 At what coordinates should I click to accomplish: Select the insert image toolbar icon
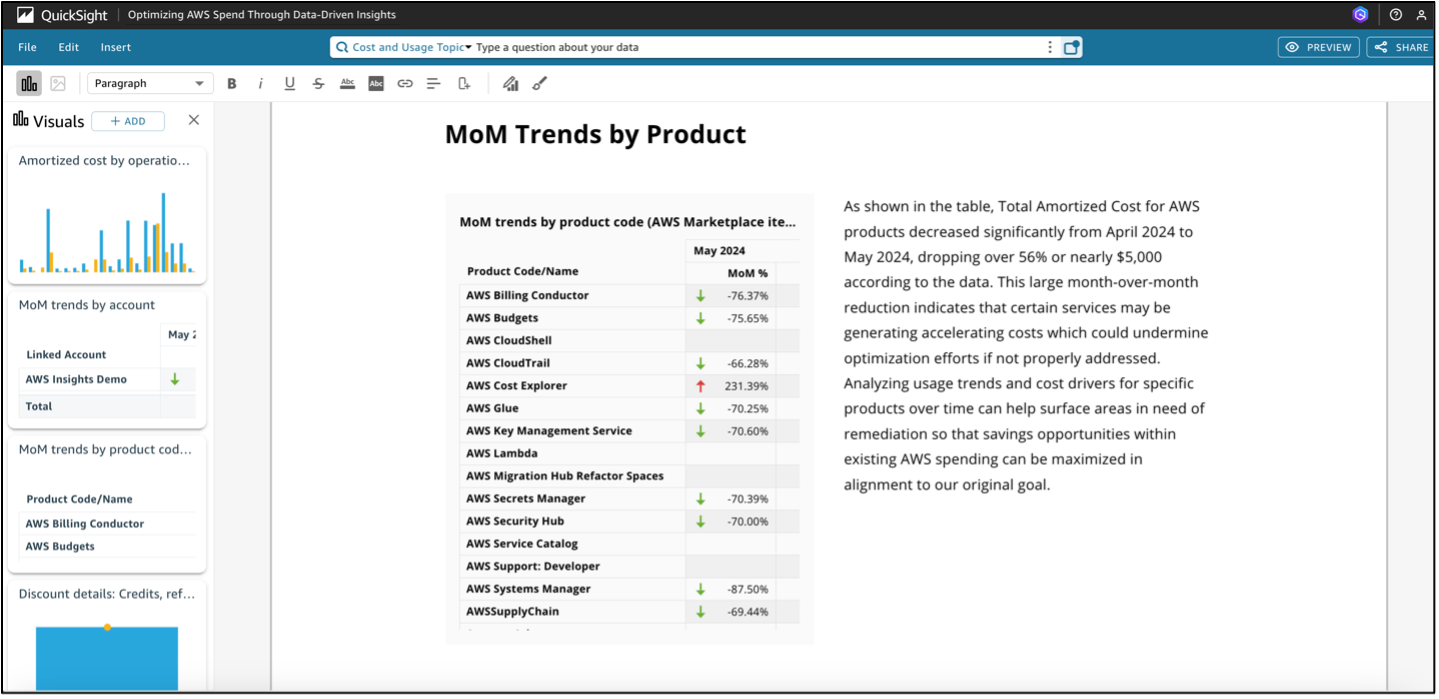coord(58,84)
